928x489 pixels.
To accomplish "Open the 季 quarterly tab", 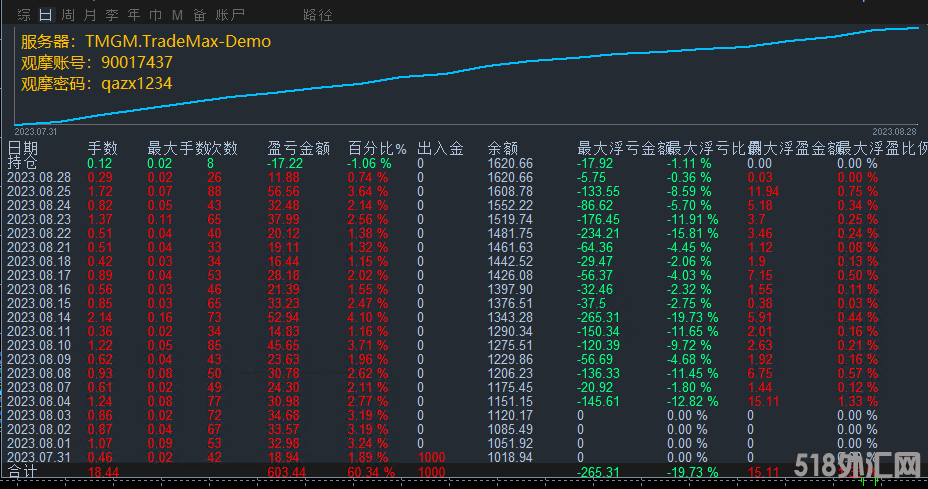I will point(112,15).
